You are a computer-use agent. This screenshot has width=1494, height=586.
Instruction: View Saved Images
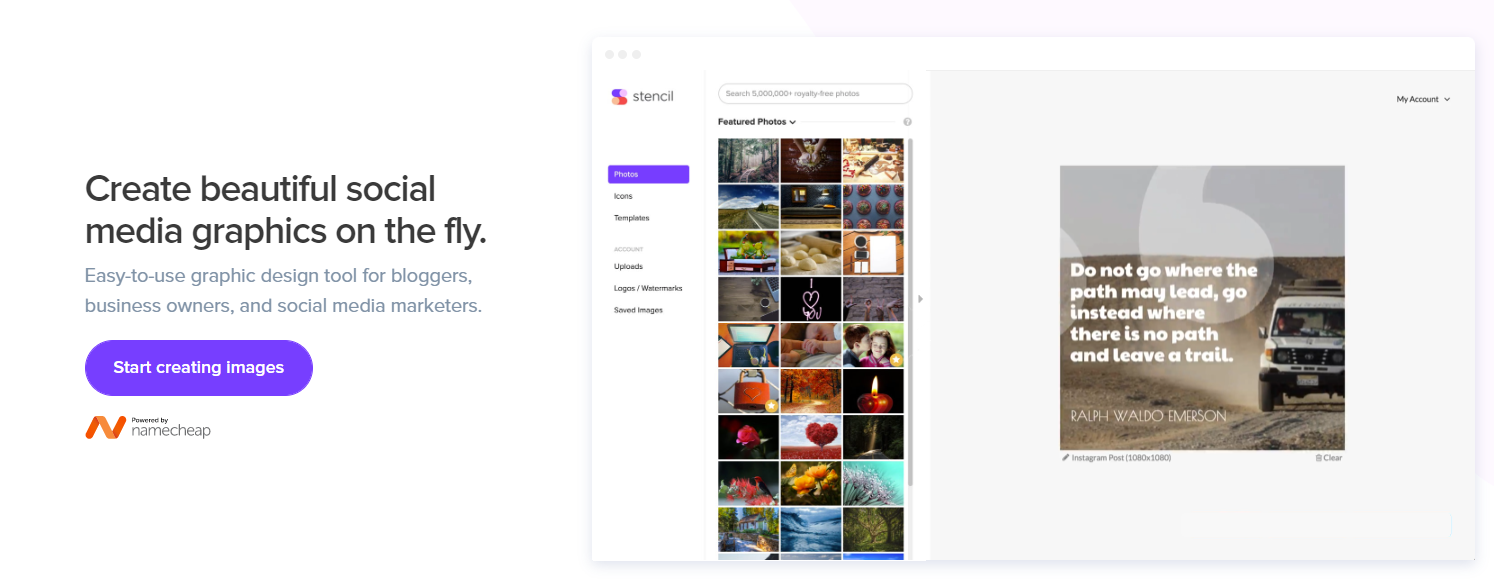[638, 310]
